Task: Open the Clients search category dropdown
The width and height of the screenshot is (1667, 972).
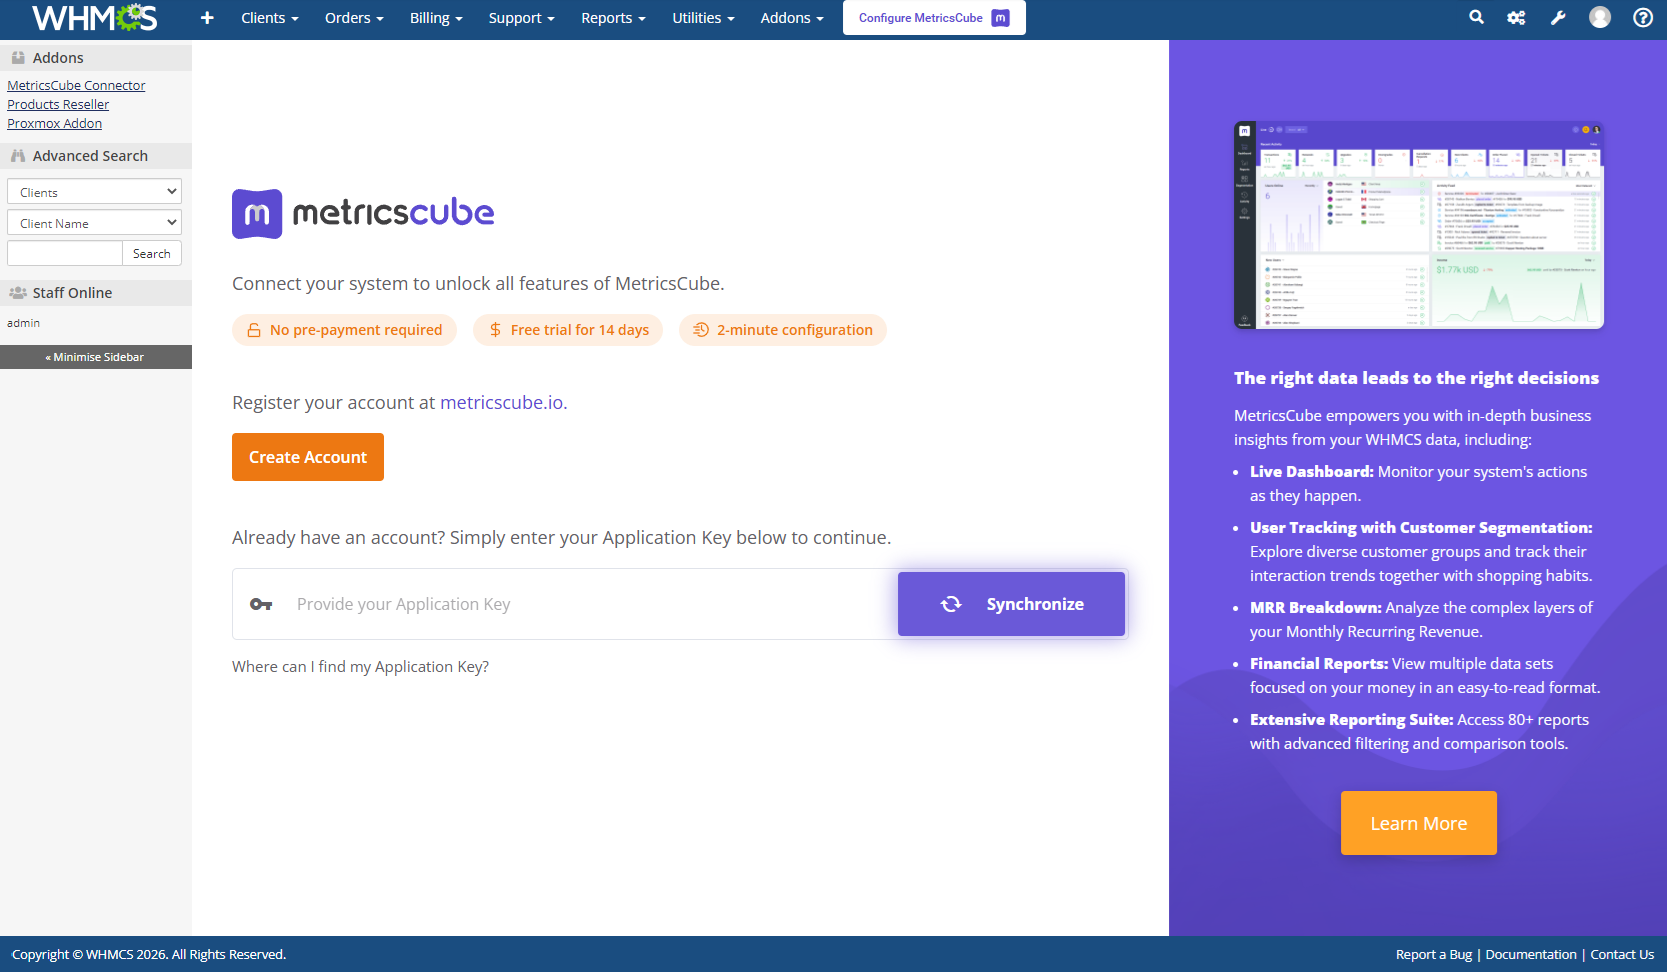Action: coord(93,191)
